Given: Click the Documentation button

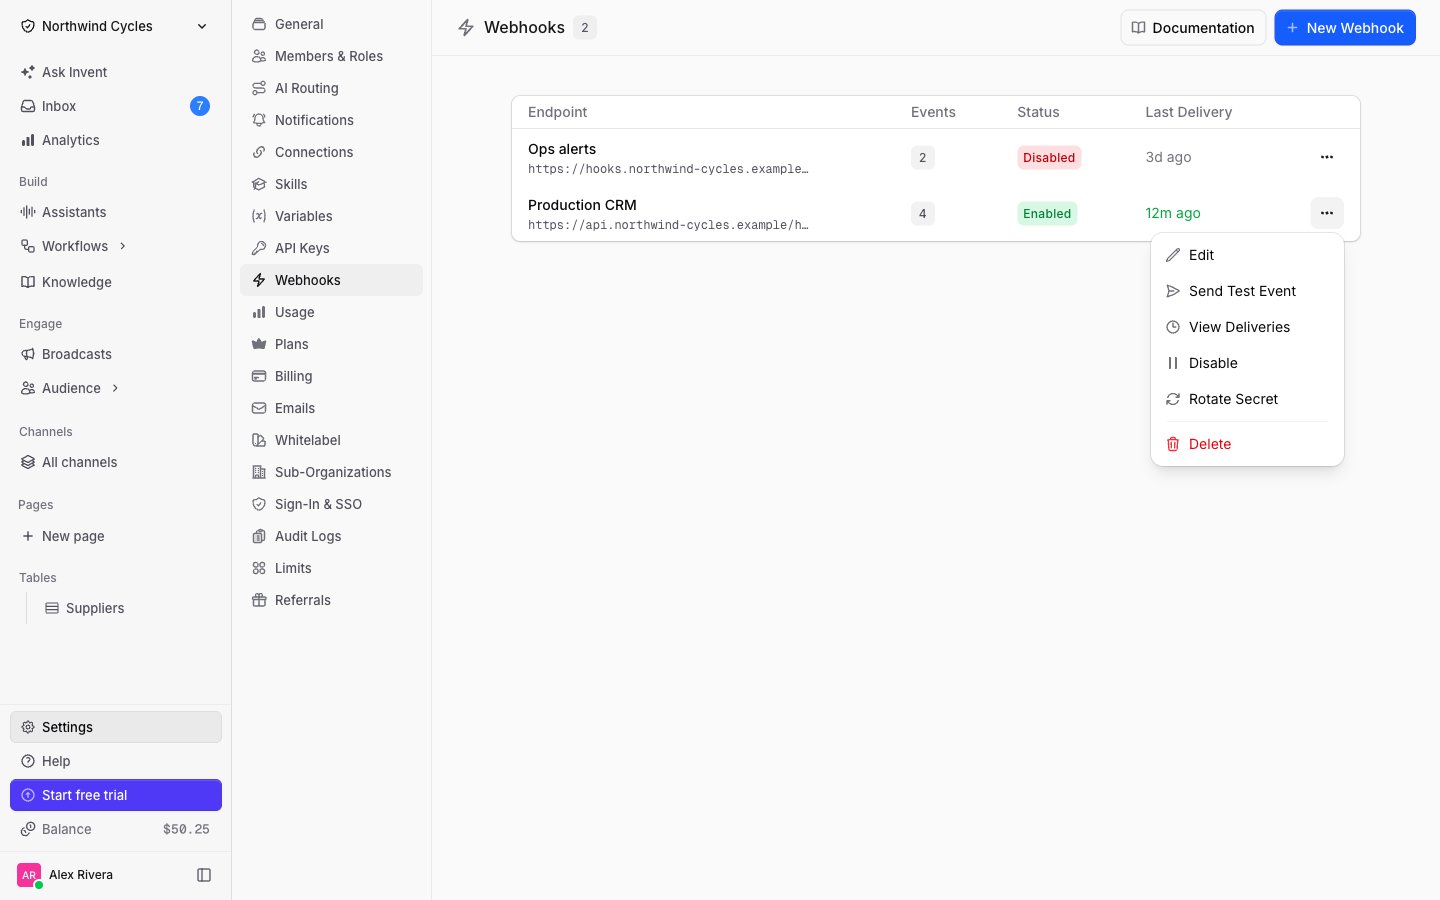Looking at the screenshot, I should click(x=1193, y=28).
